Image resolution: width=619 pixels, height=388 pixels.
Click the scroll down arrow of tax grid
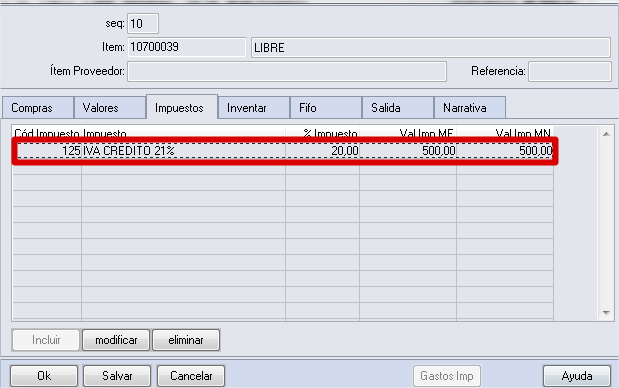(606, 313)
